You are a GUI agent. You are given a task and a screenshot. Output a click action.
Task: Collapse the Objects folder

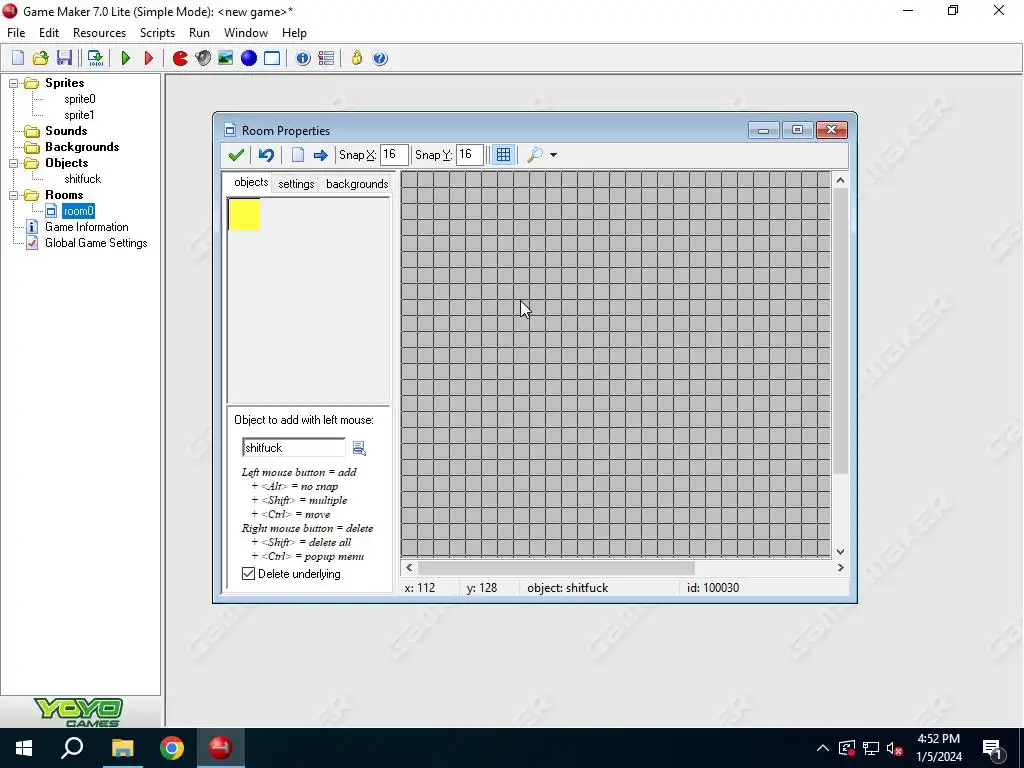13,163
